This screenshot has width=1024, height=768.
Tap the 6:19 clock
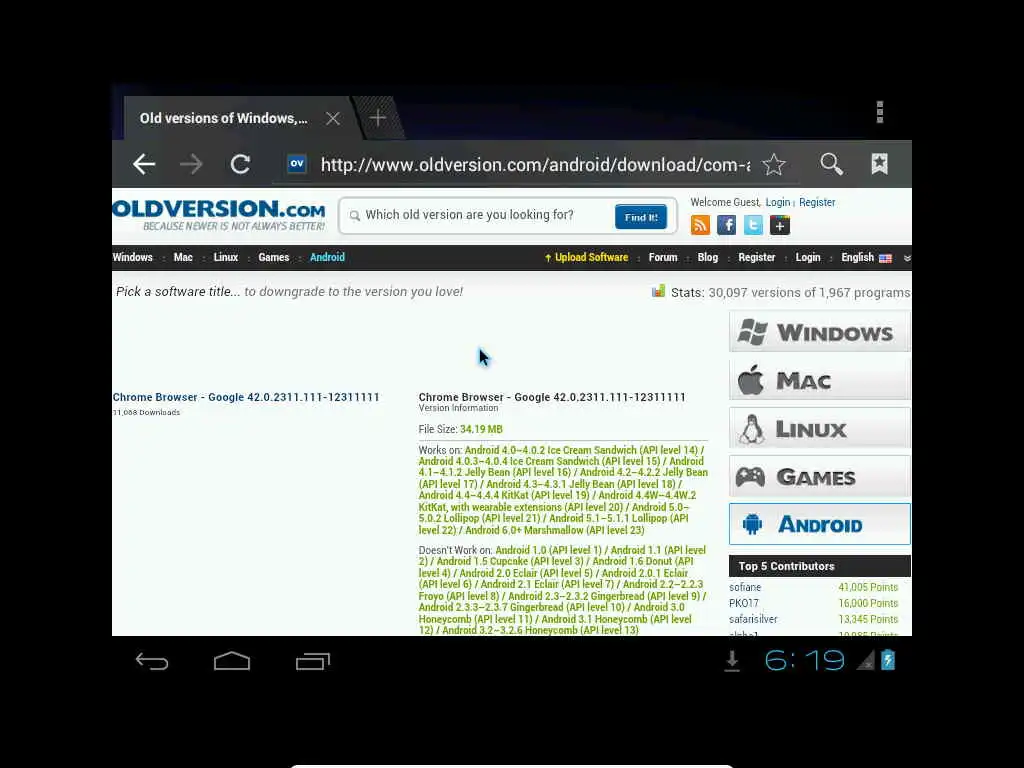805,660
